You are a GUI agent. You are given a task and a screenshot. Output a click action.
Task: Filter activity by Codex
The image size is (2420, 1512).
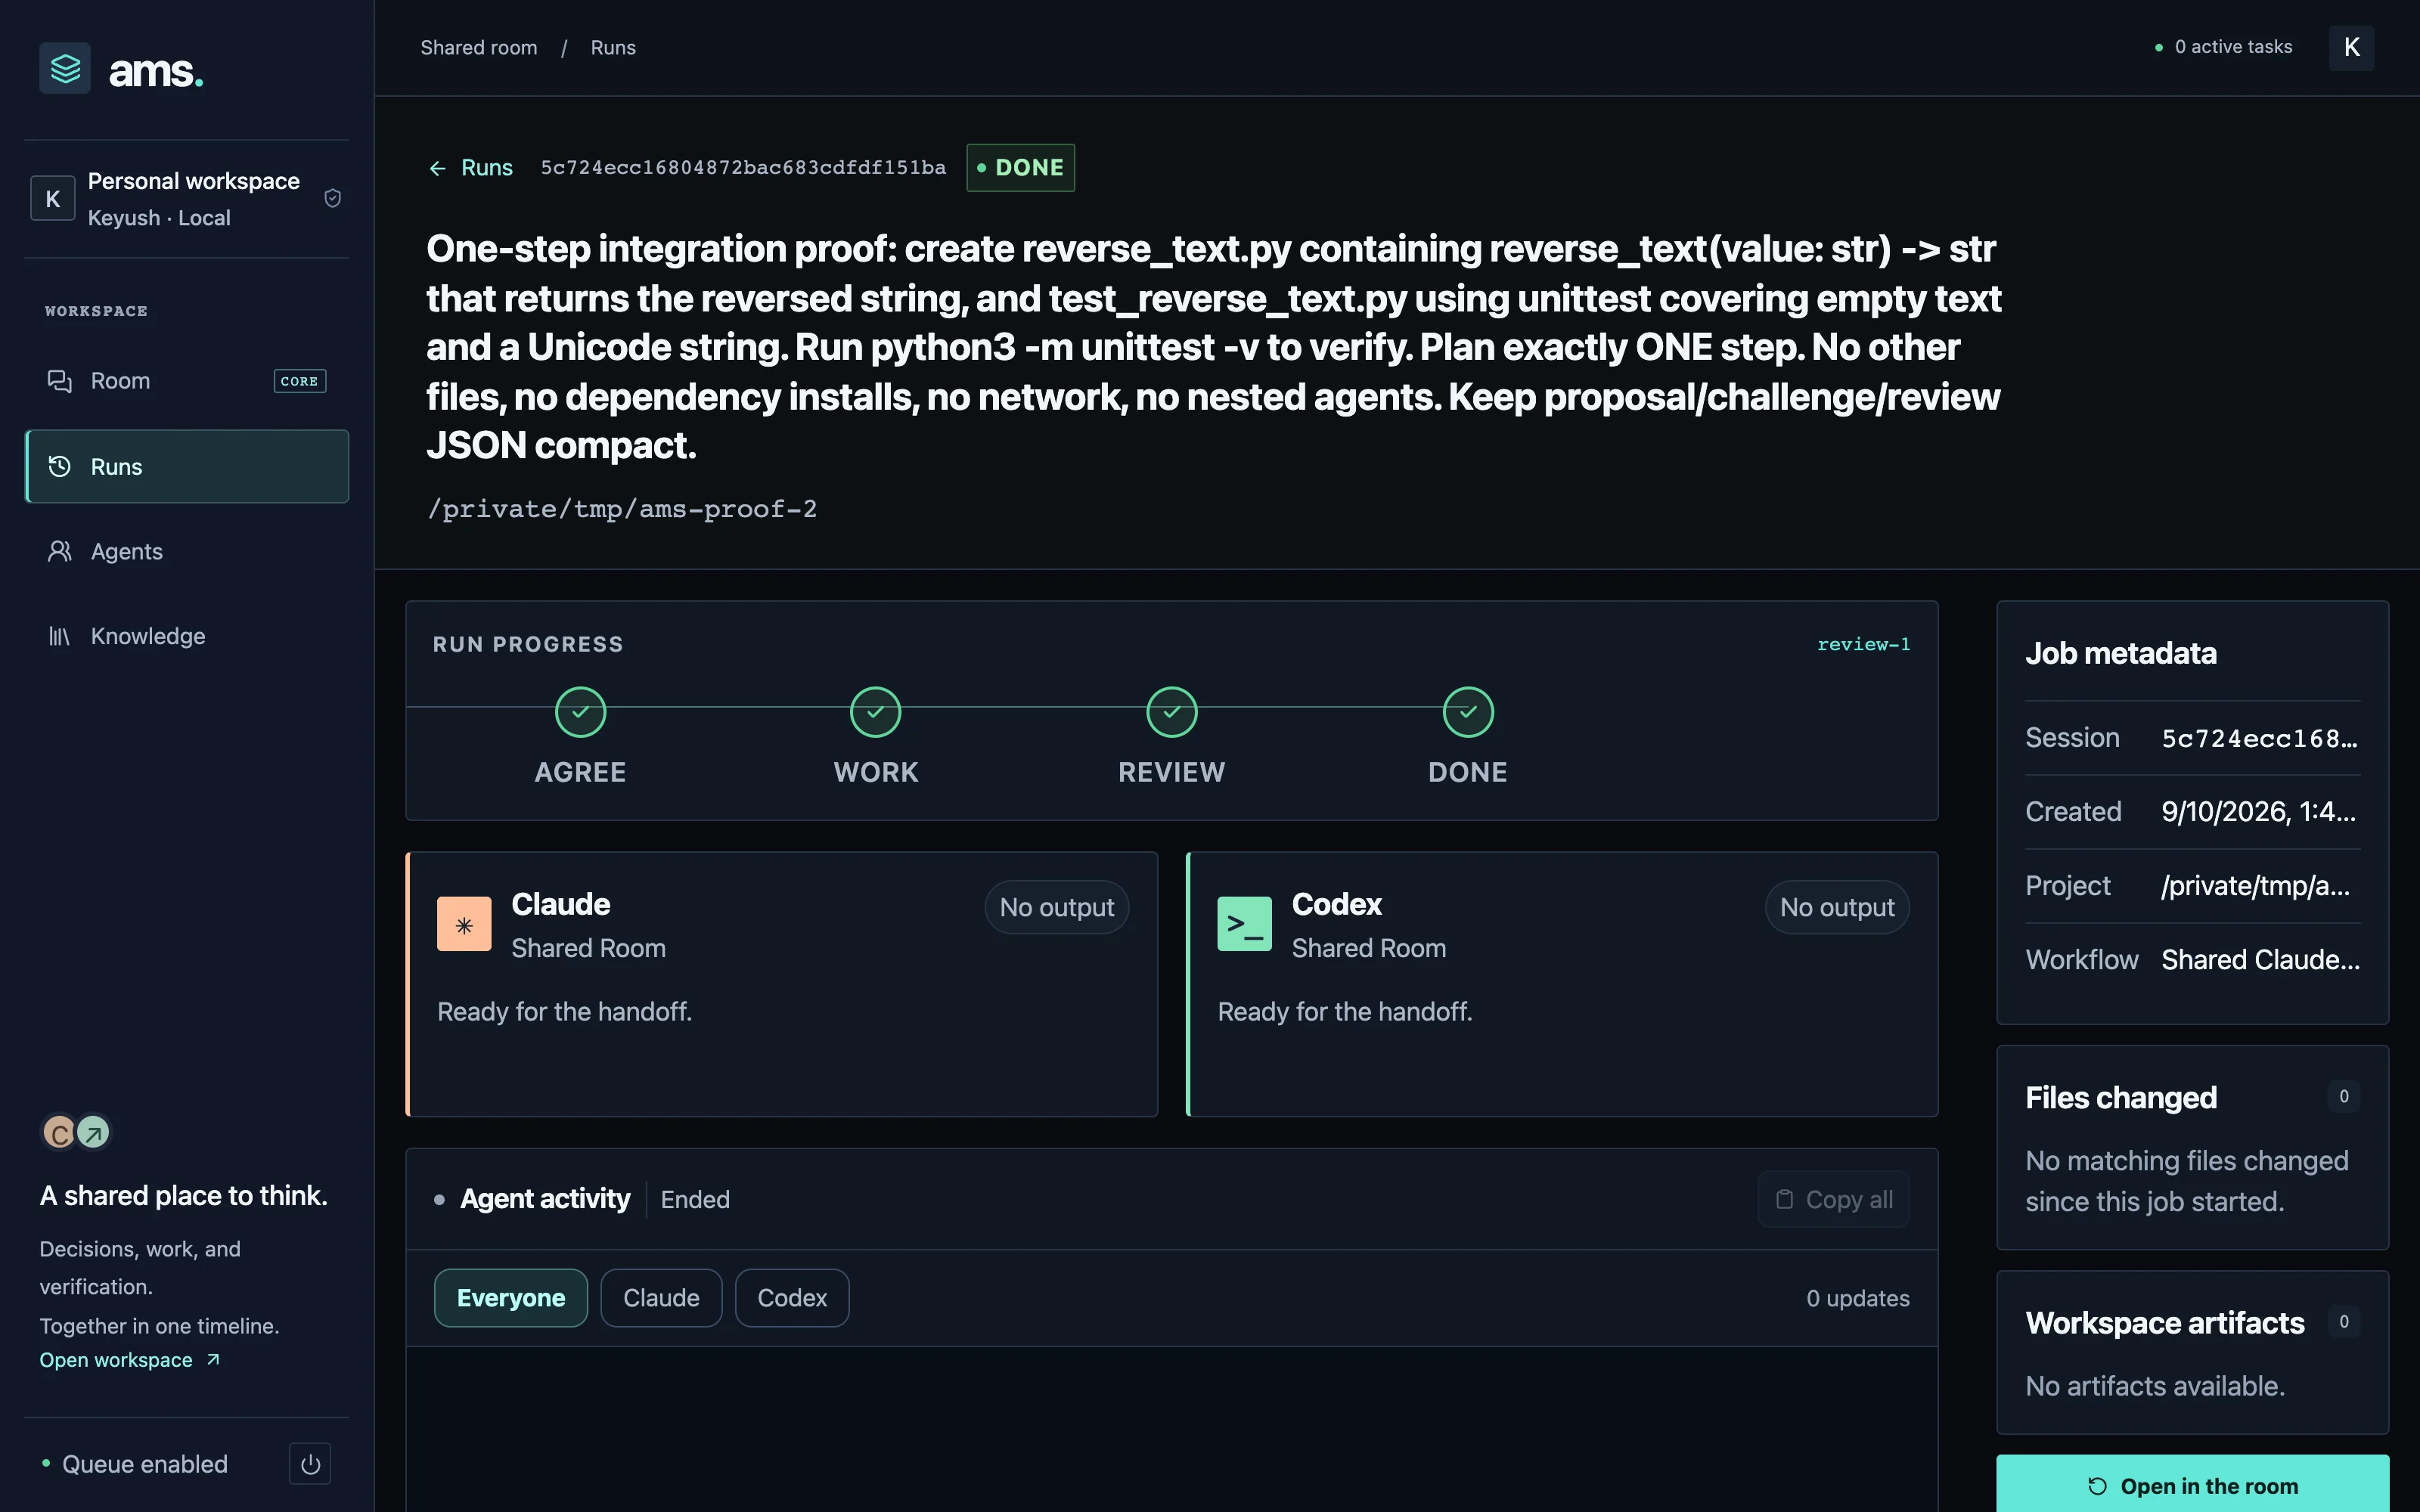[x=792, y=1298]
